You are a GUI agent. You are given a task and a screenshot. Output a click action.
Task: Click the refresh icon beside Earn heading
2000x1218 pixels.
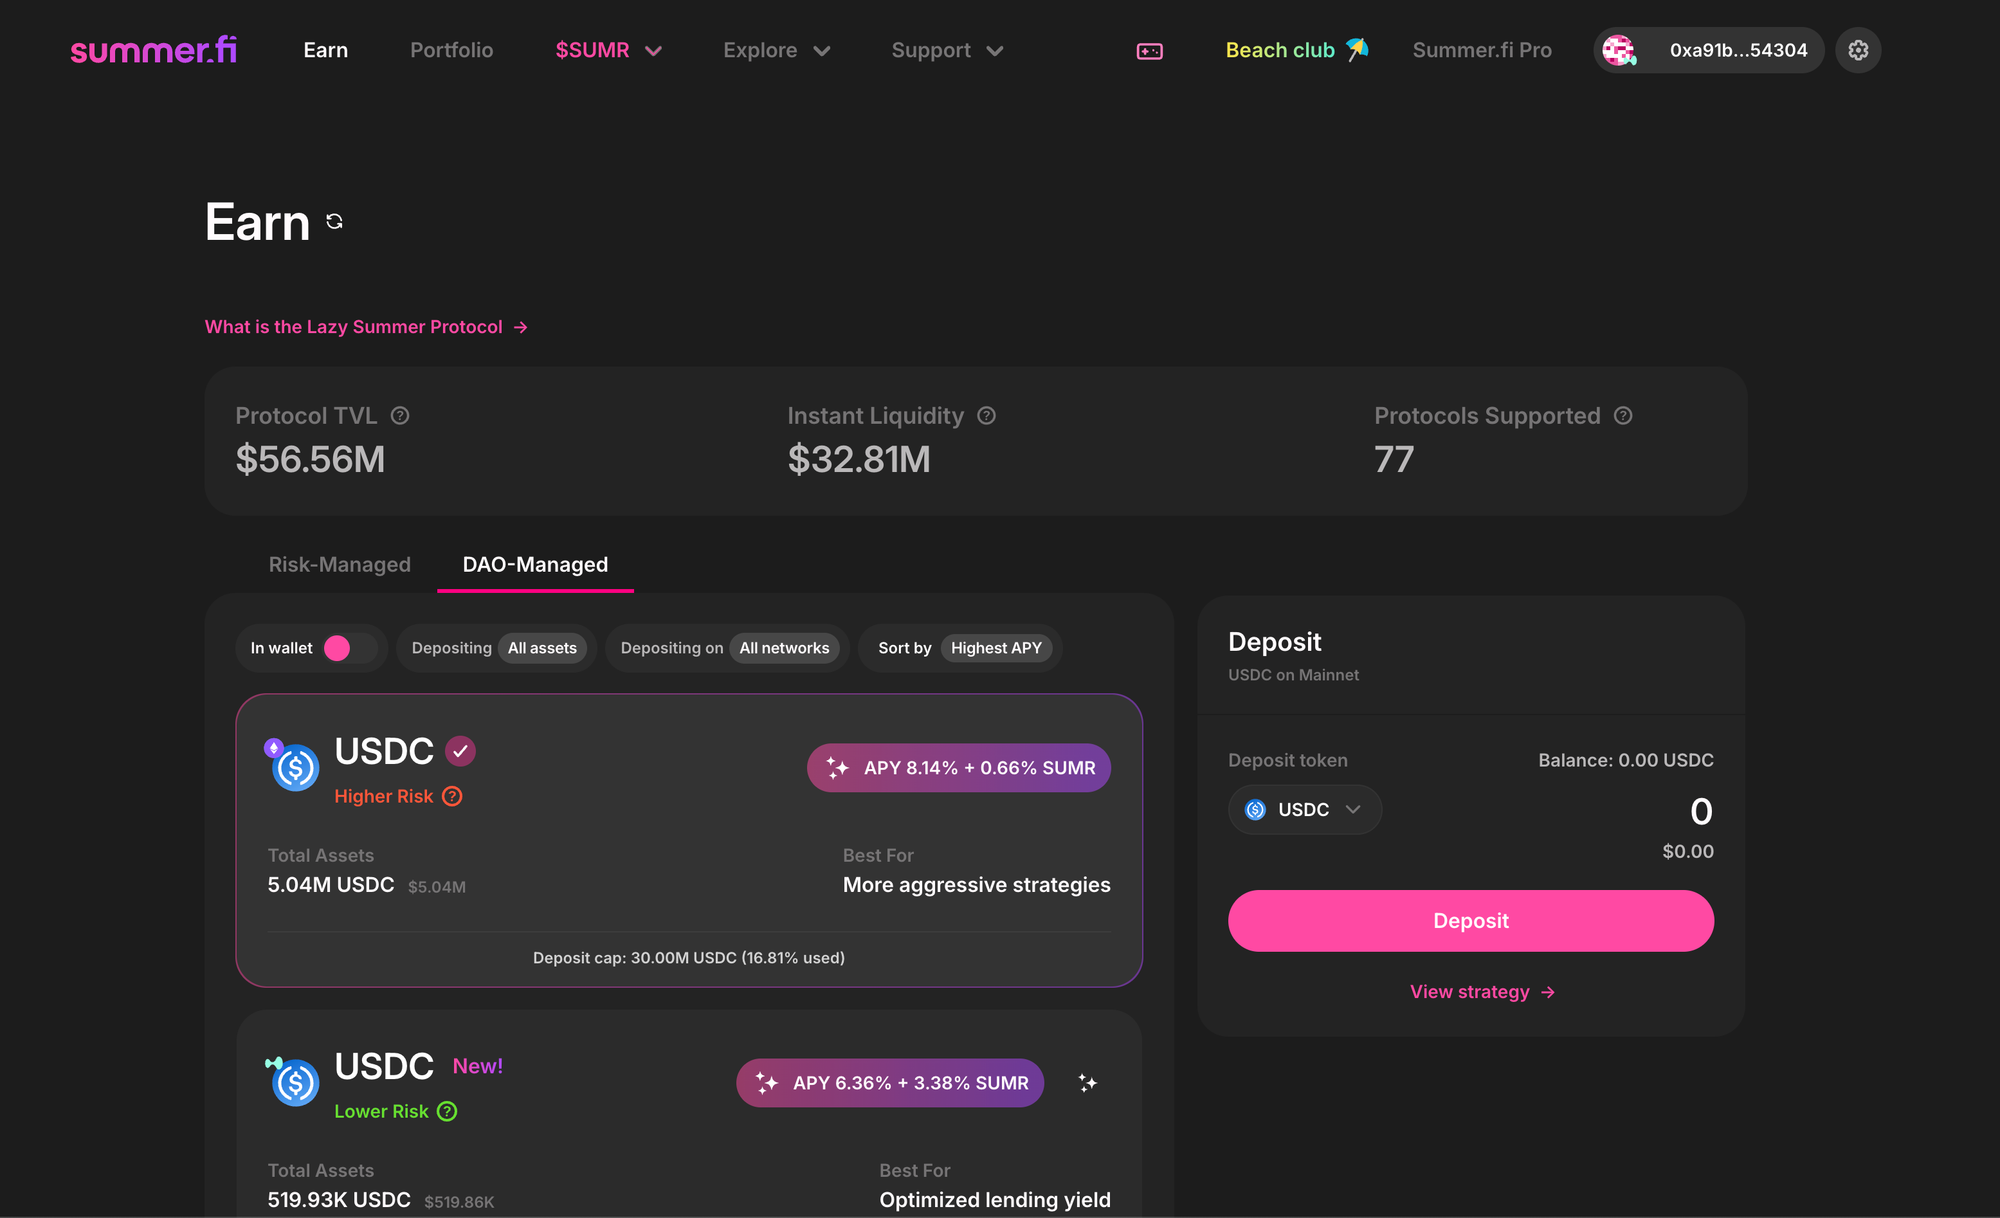(335, 222)
